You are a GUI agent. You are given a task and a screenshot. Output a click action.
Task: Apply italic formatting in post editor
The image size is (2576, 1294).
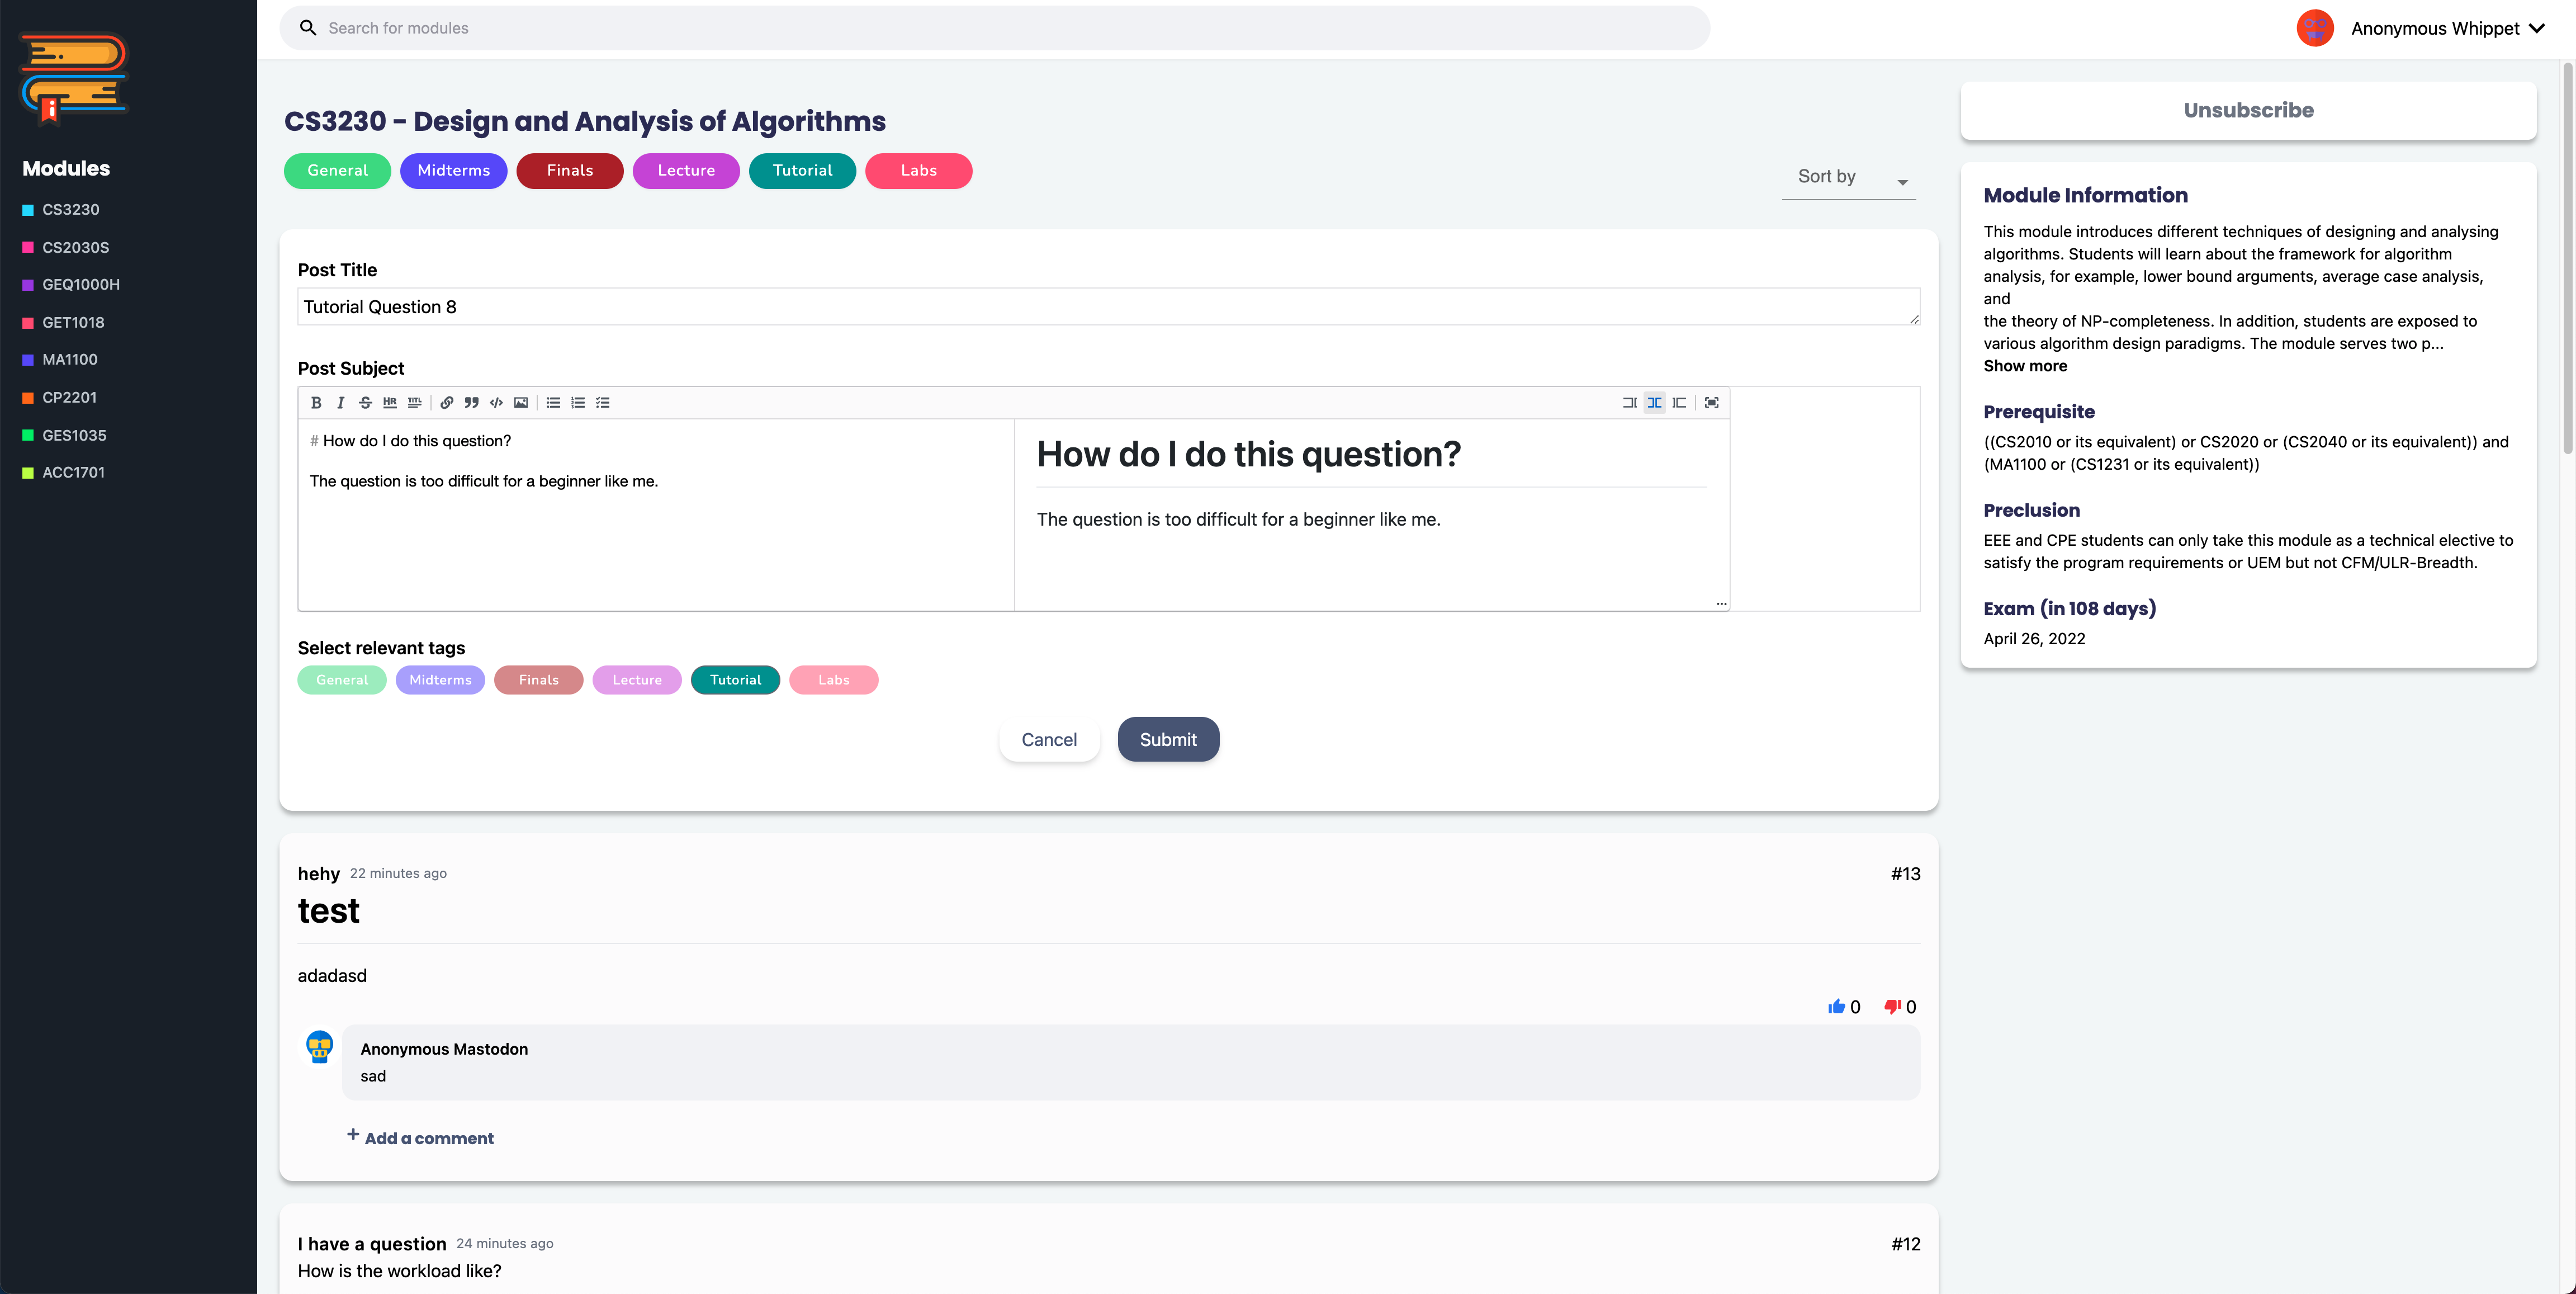(341, 403)
